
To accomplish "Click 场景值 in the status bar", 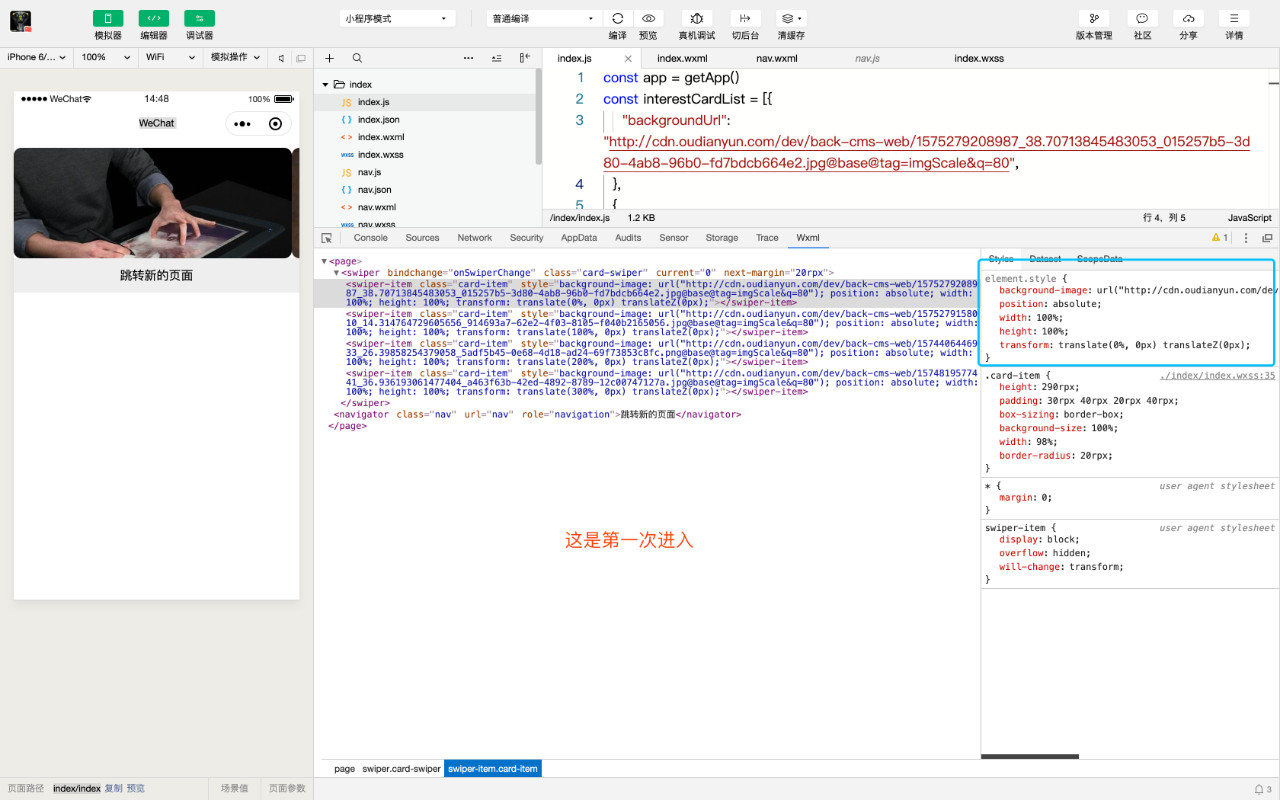I will 235,789.
